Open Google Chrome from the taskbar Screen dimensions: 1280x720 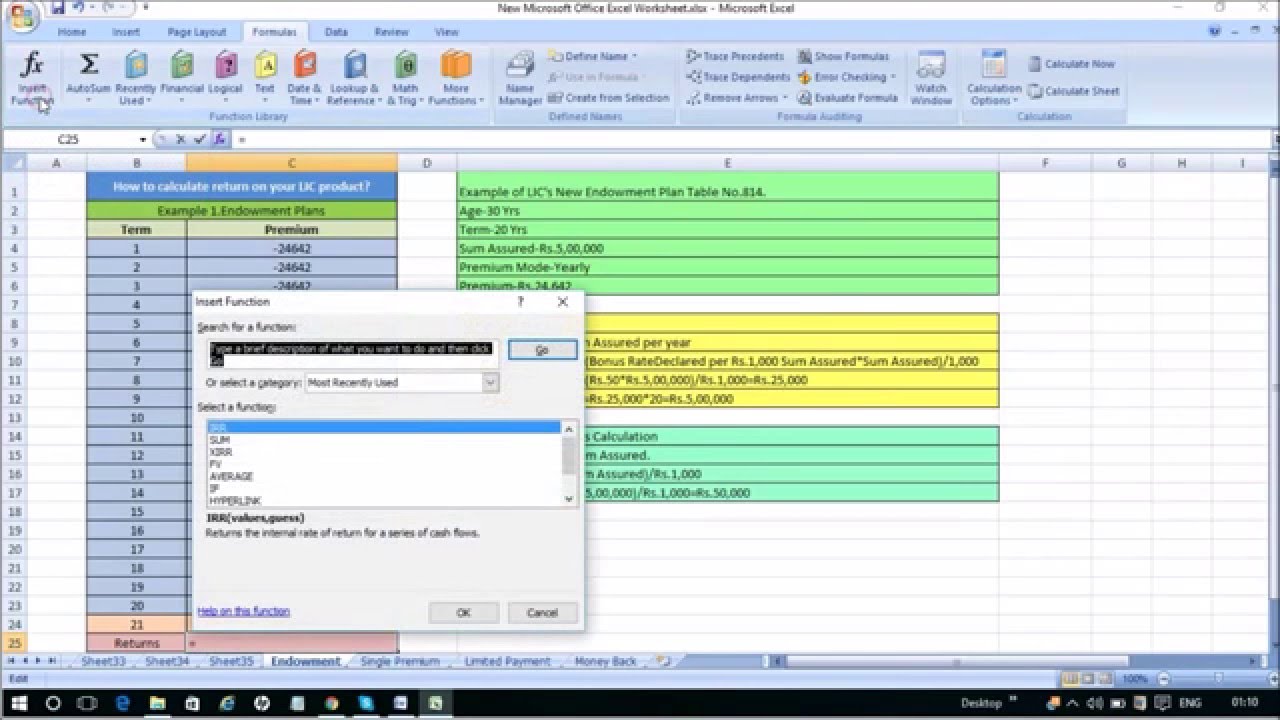332,703
